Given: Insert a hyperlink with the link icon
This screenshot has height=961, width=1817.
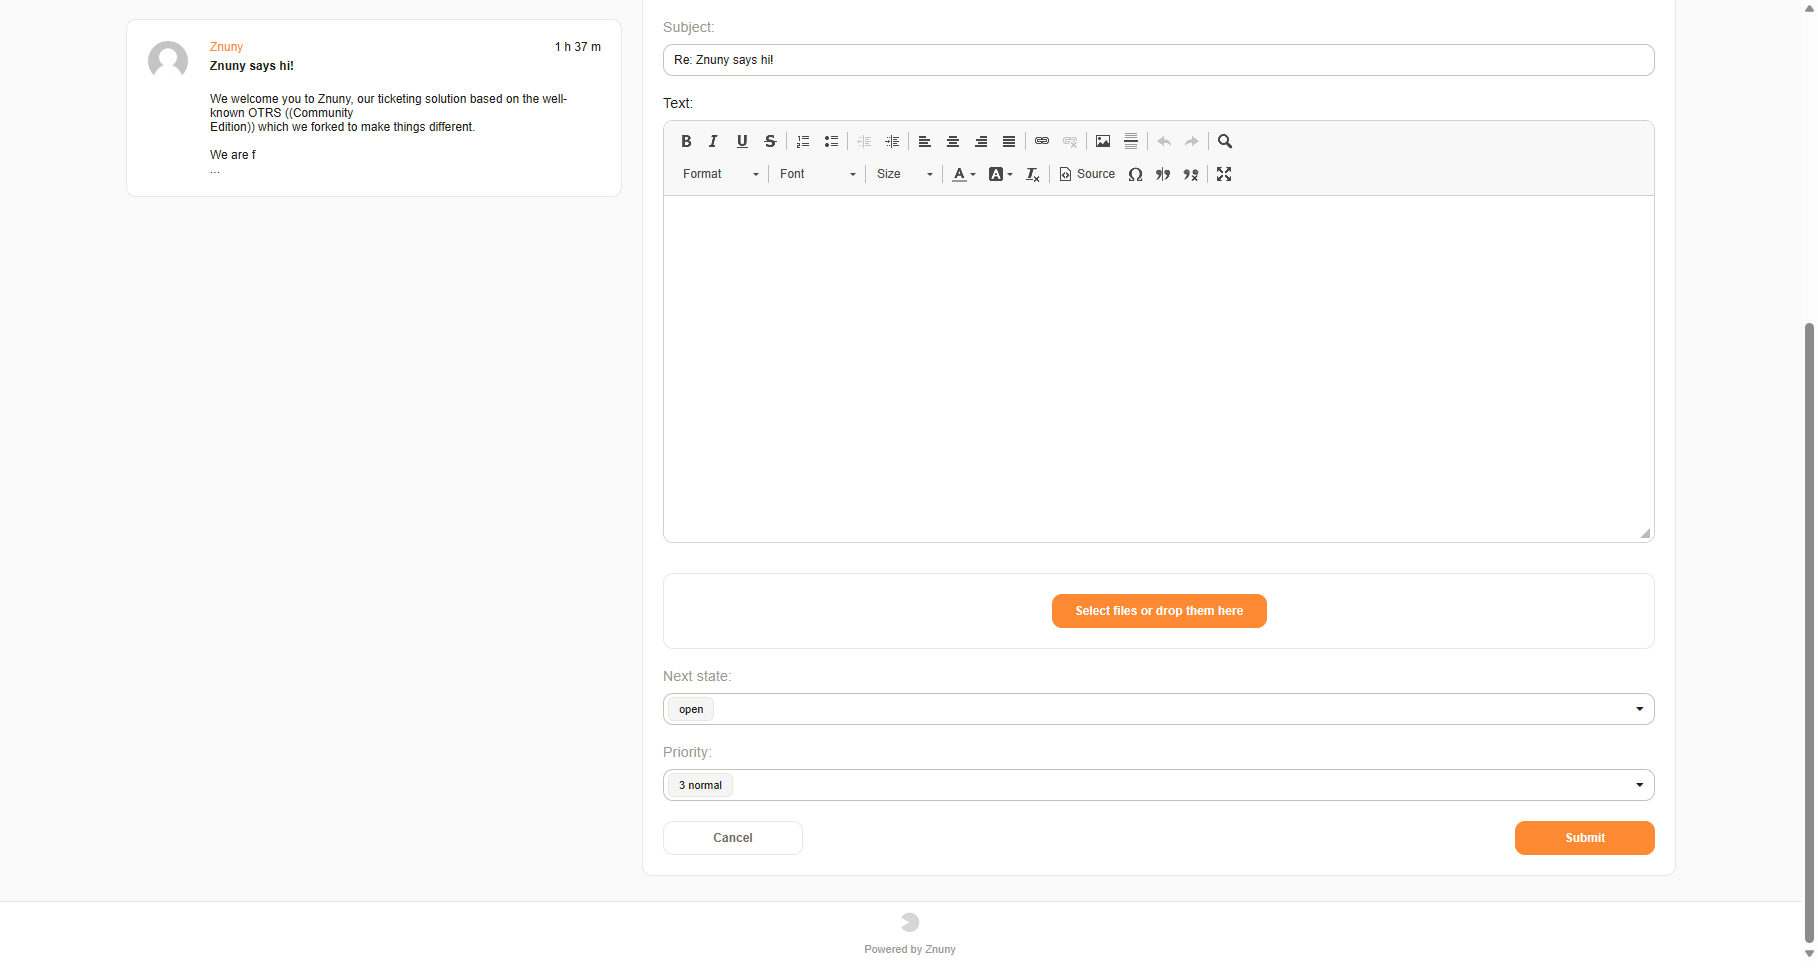Looking at the screenshot, I should [x=1042, y=141].
